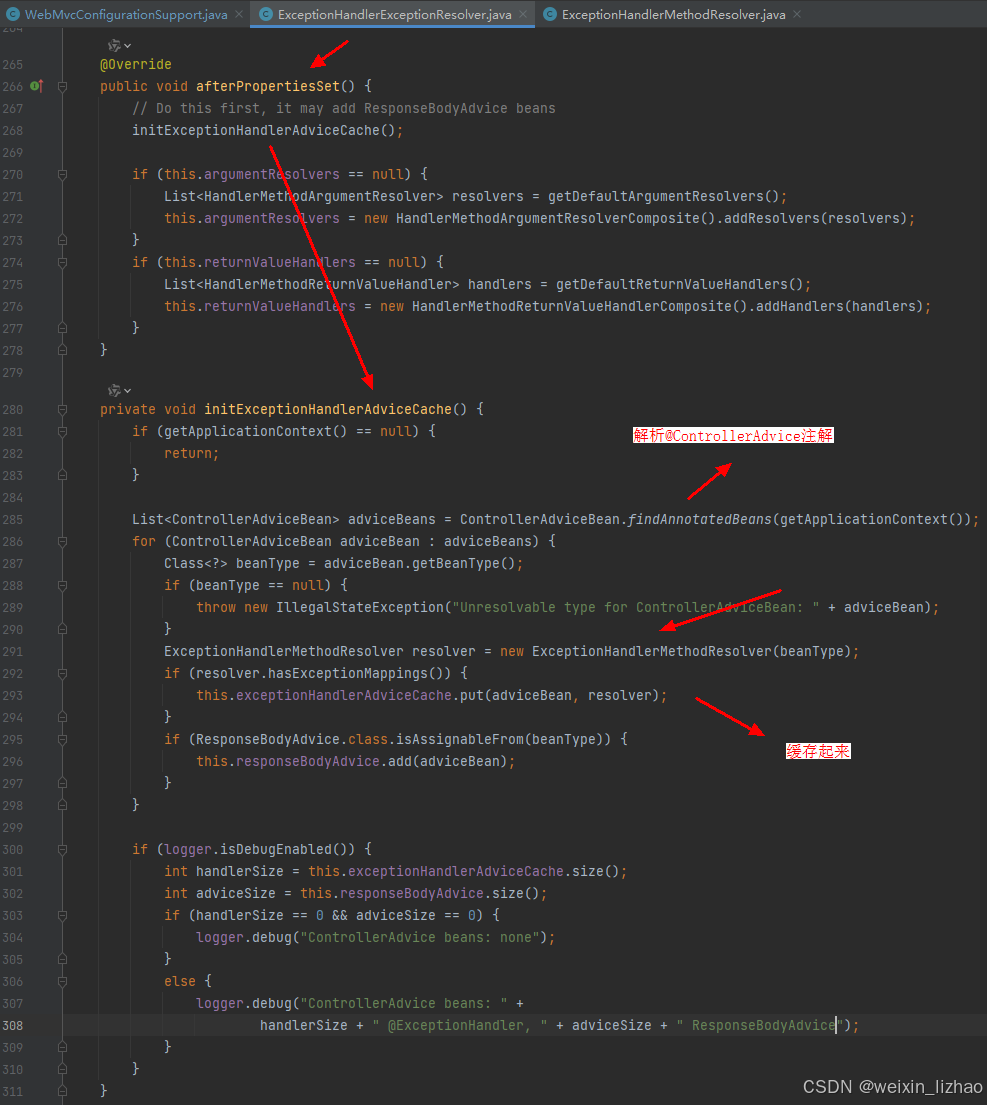Click the 'else' keyword on line 306
Screen dimensions: 987x1105
180,981
